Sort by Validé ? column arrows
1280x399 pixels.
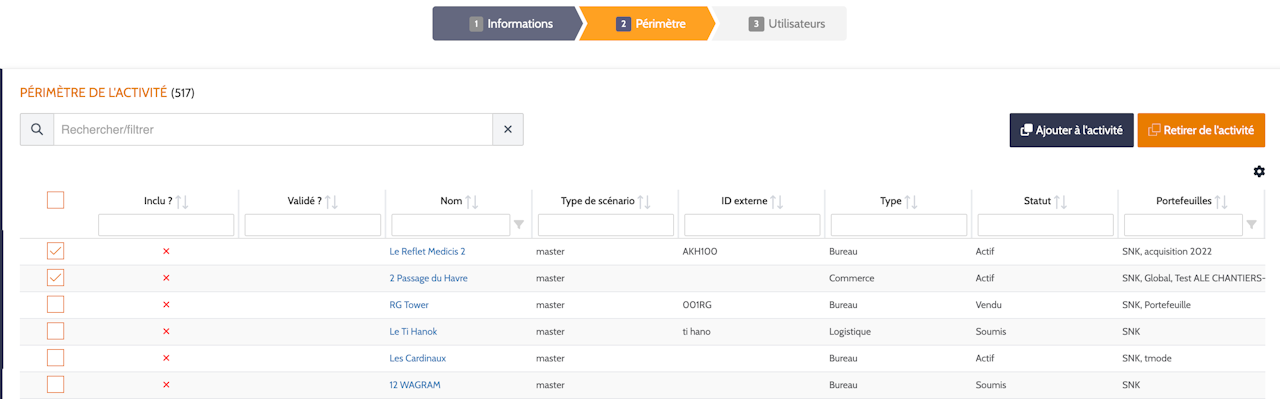click(x=331, y=201)
